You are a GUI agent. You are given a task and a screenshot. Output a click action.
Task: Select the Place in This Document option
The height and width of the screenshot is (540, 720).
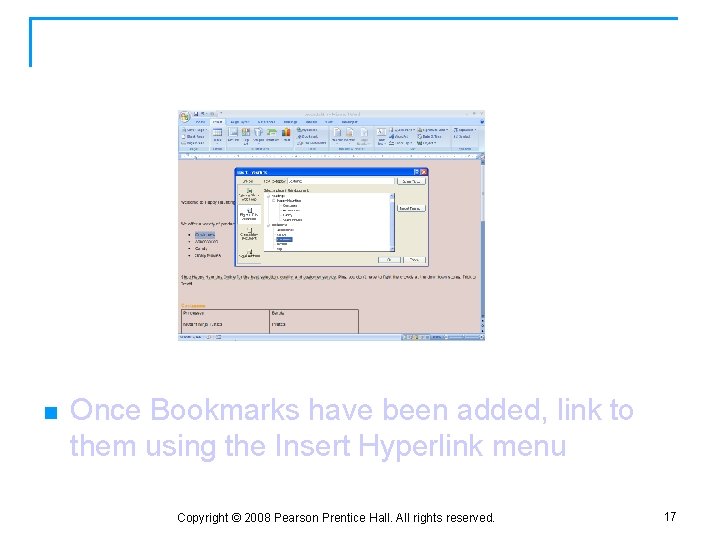[x=249, y=214]
